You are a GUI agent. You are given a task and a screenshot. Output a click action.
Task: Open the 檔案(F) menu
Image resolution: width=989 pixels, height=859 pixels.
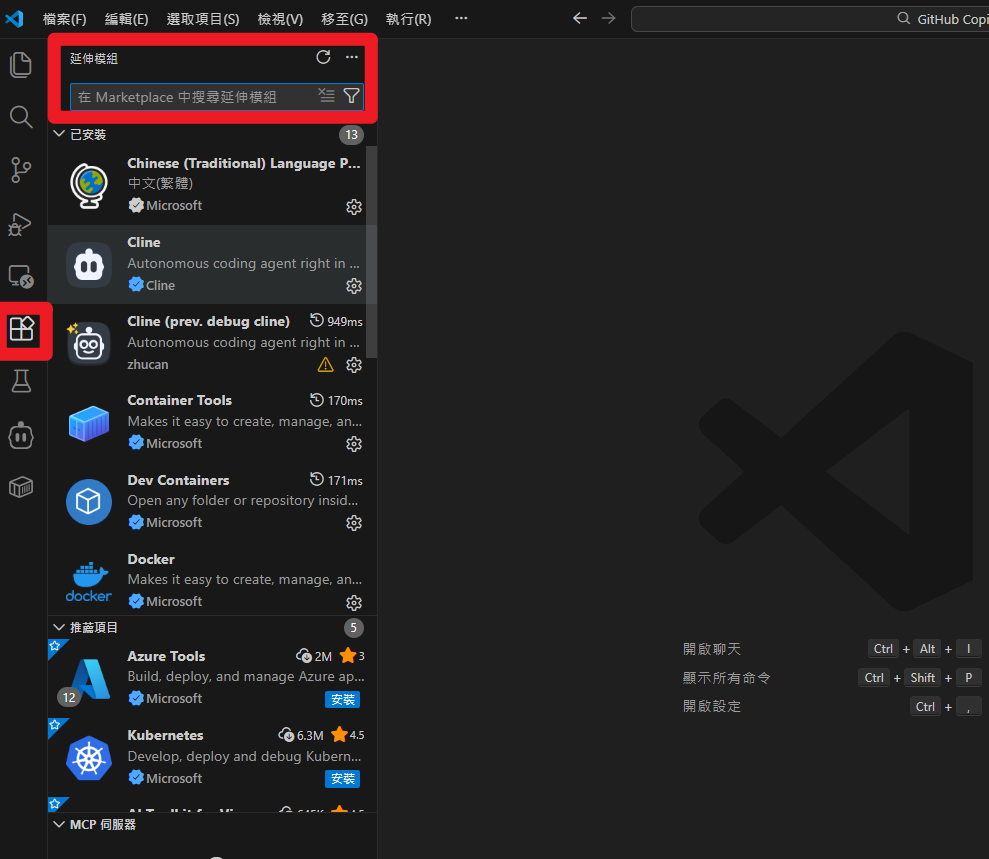[64, 19]
